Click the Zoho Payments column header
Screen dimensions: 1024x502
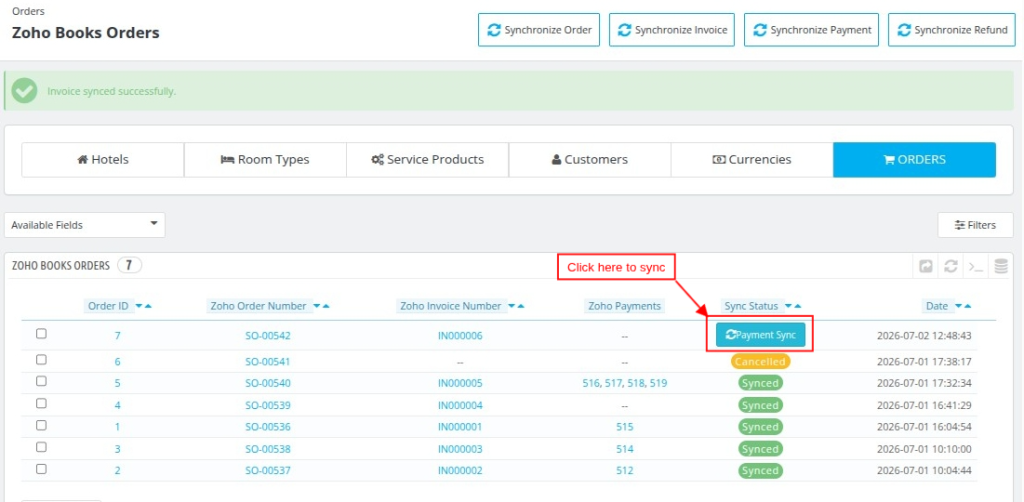625,306
